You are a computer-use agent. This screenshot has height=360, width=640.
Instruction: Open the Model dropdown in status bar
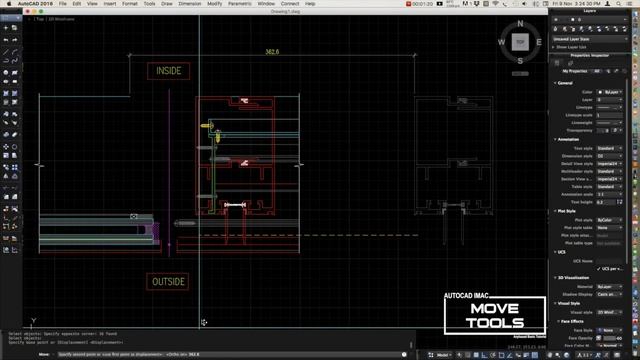tap(443, 355)
